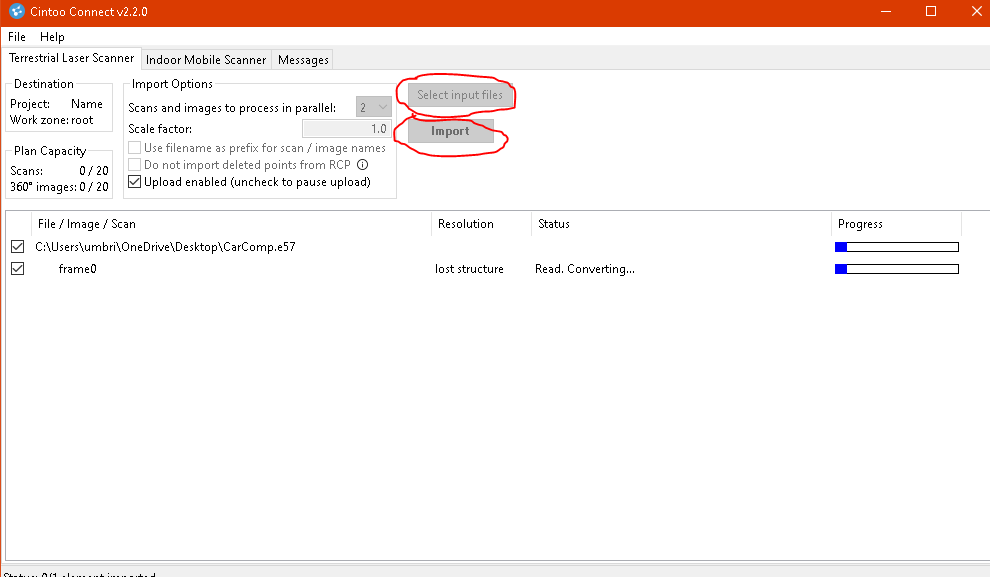Screen dimensions: 990x577
Task: Uncheck the frame0 scan checkbox
Action: pos(18,269)
